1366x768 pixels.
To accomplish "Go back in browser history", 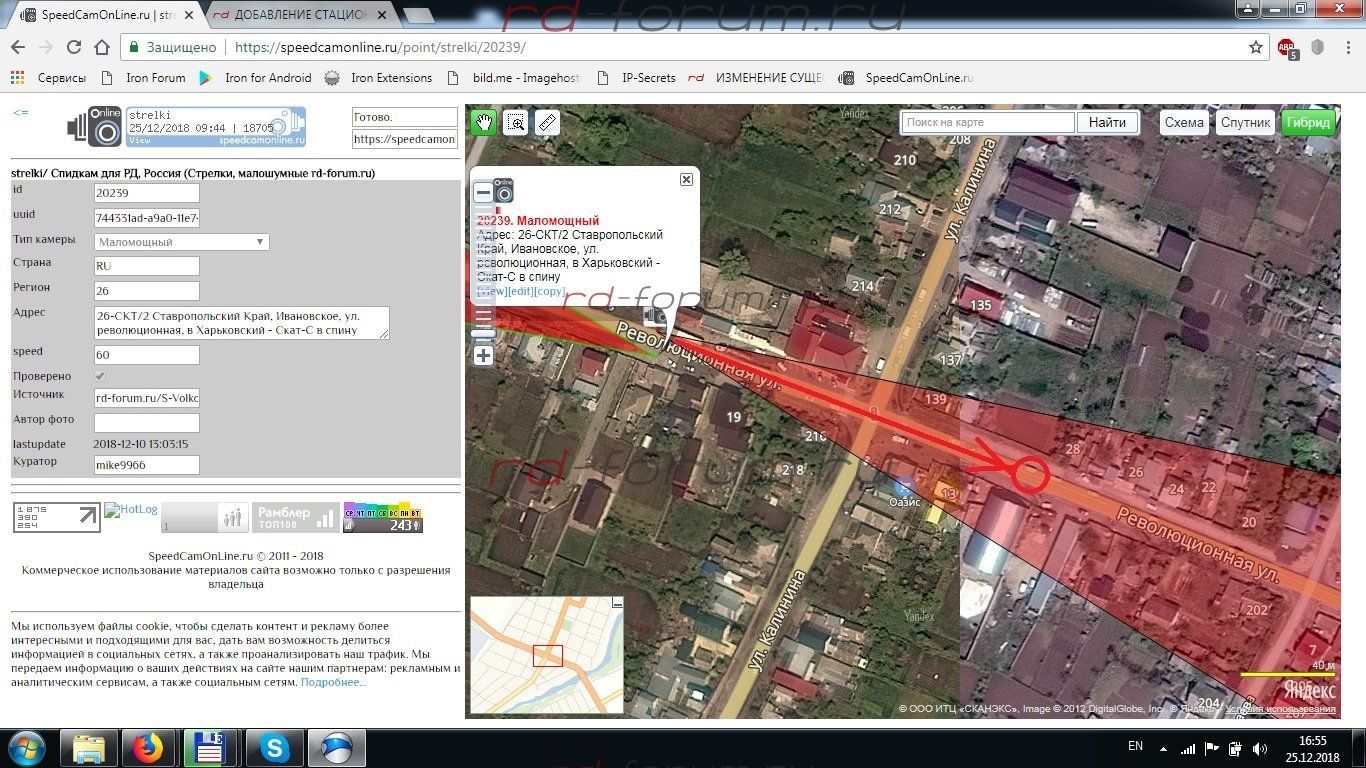I will [18, 47].
